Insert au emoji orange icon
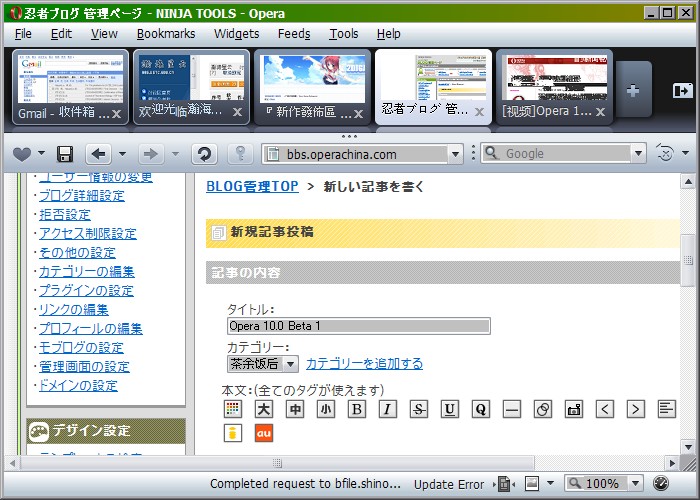The height and width of the screenshot is (500, 700). click(263, 433)
